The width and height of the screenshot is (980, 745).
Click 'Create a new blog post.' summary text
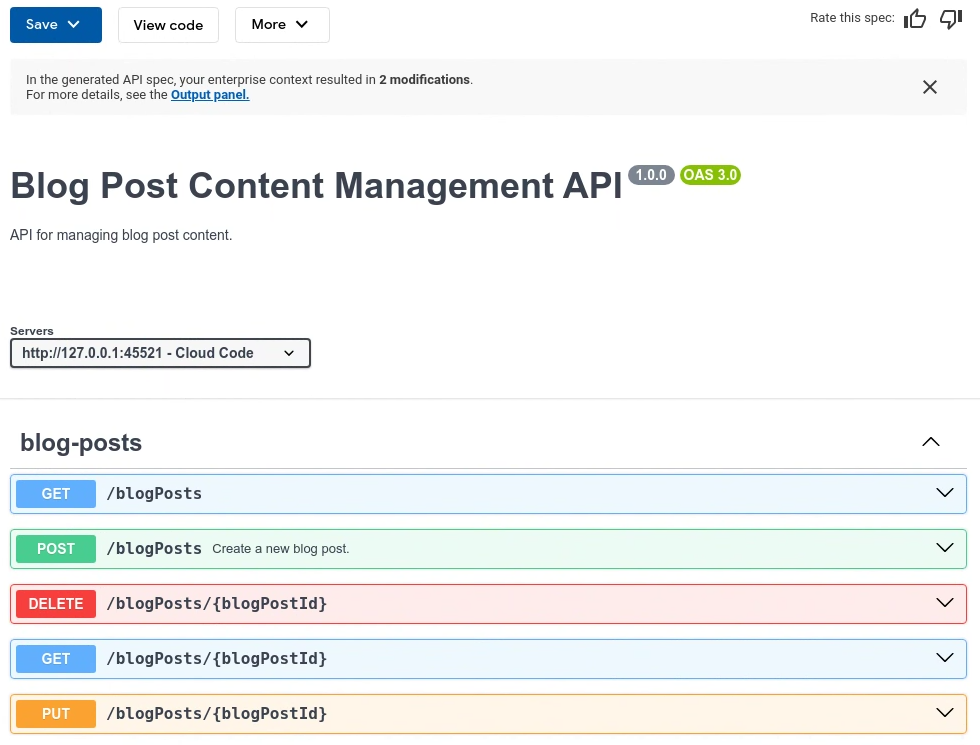[x=281, y=549]
